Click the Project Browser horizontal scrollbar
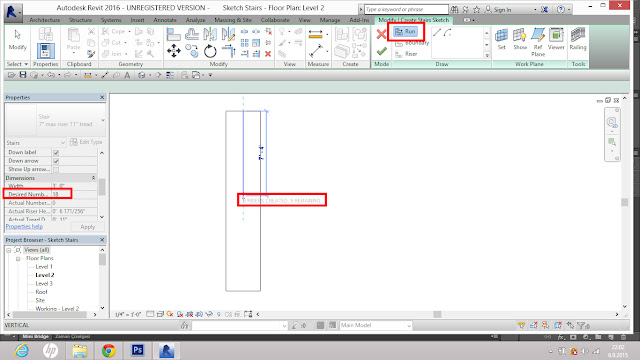This screenshot has width=640, height=360. point(51,315)
